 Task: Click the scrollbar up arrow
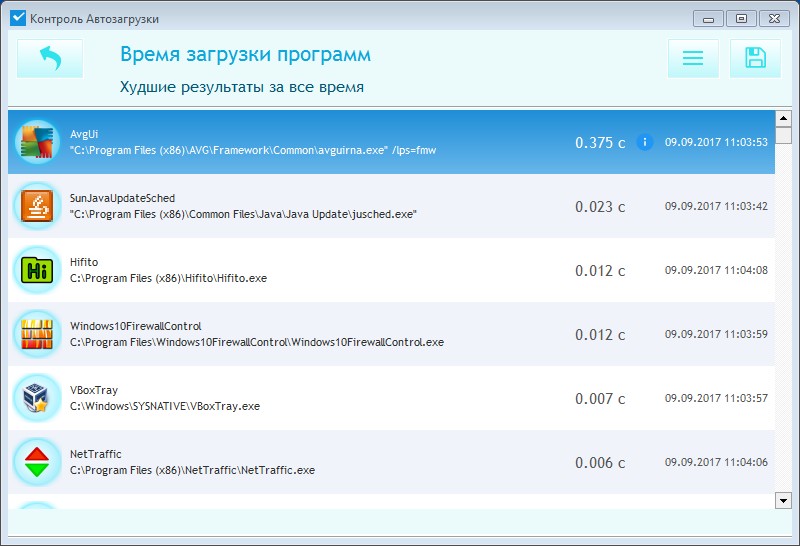(x=783, y=119)
